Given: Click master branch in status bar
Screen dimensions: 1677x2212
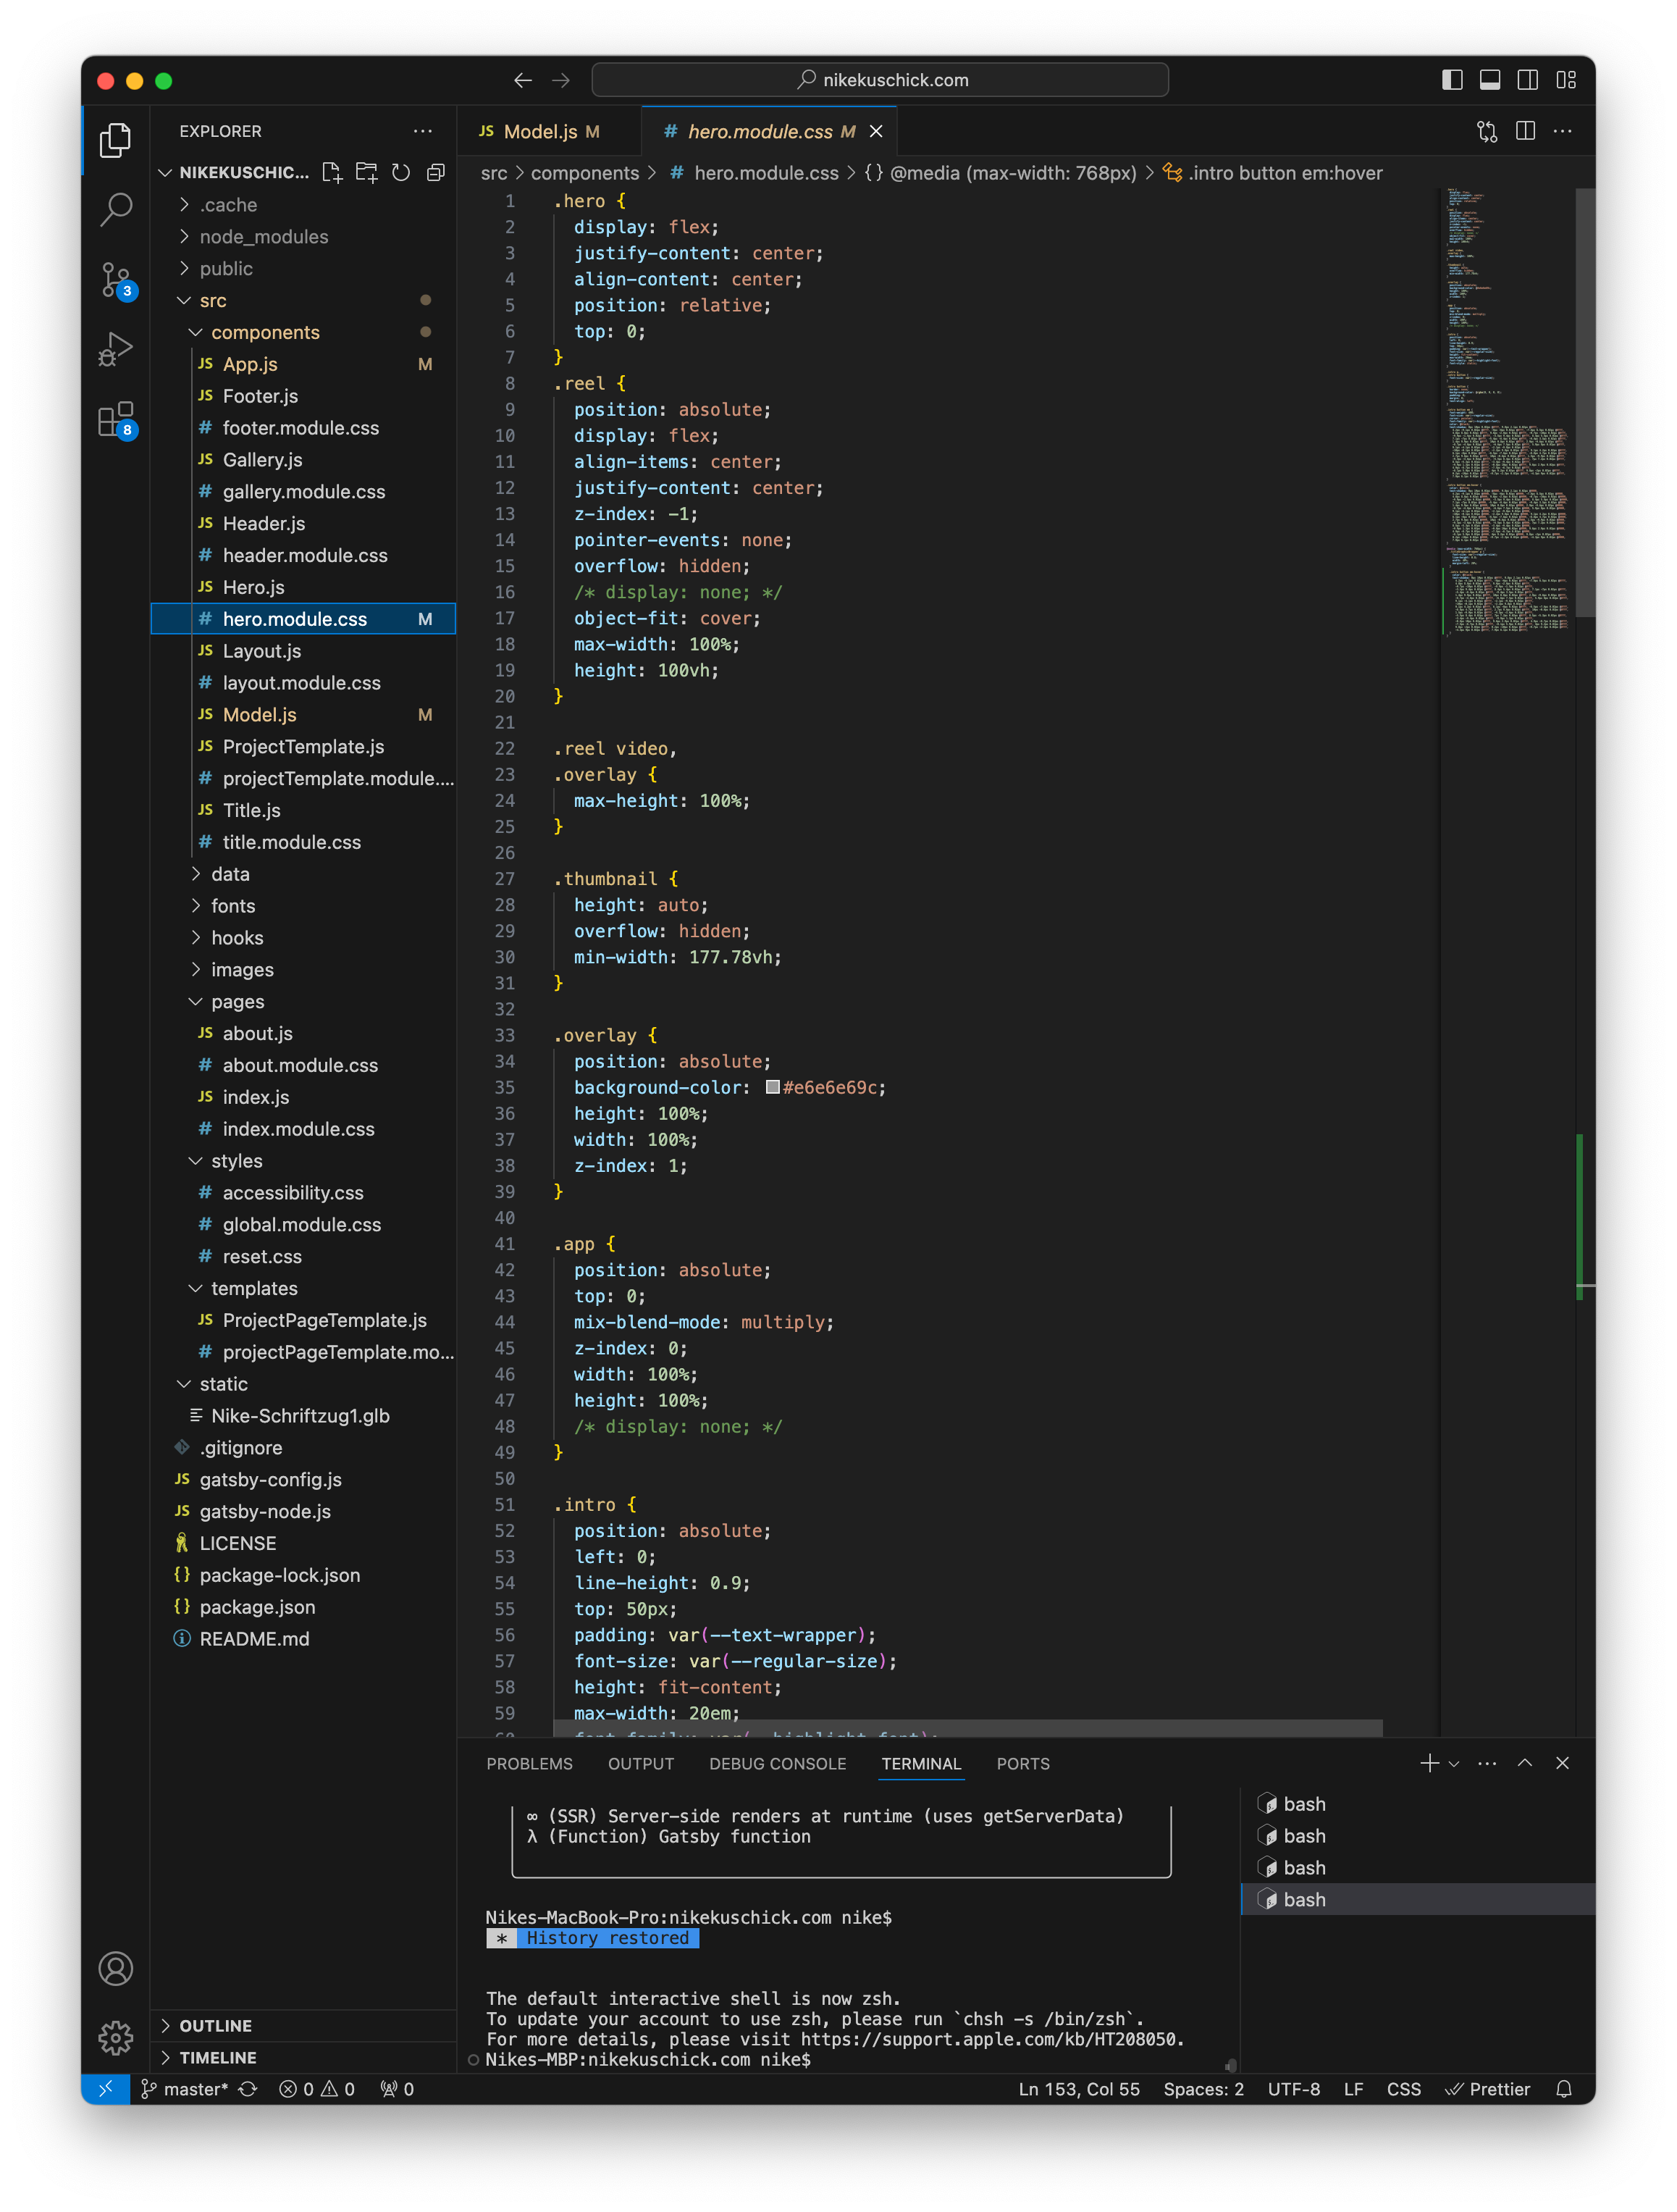Looking at the screenshot, I should coord(185,2088).
